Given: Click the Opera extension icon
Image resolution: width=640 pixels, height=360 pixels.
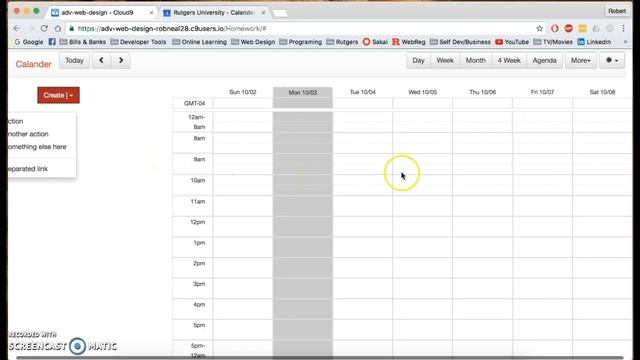Looking at the screenshot, I should pyautogui.click(x=554, y=29).
